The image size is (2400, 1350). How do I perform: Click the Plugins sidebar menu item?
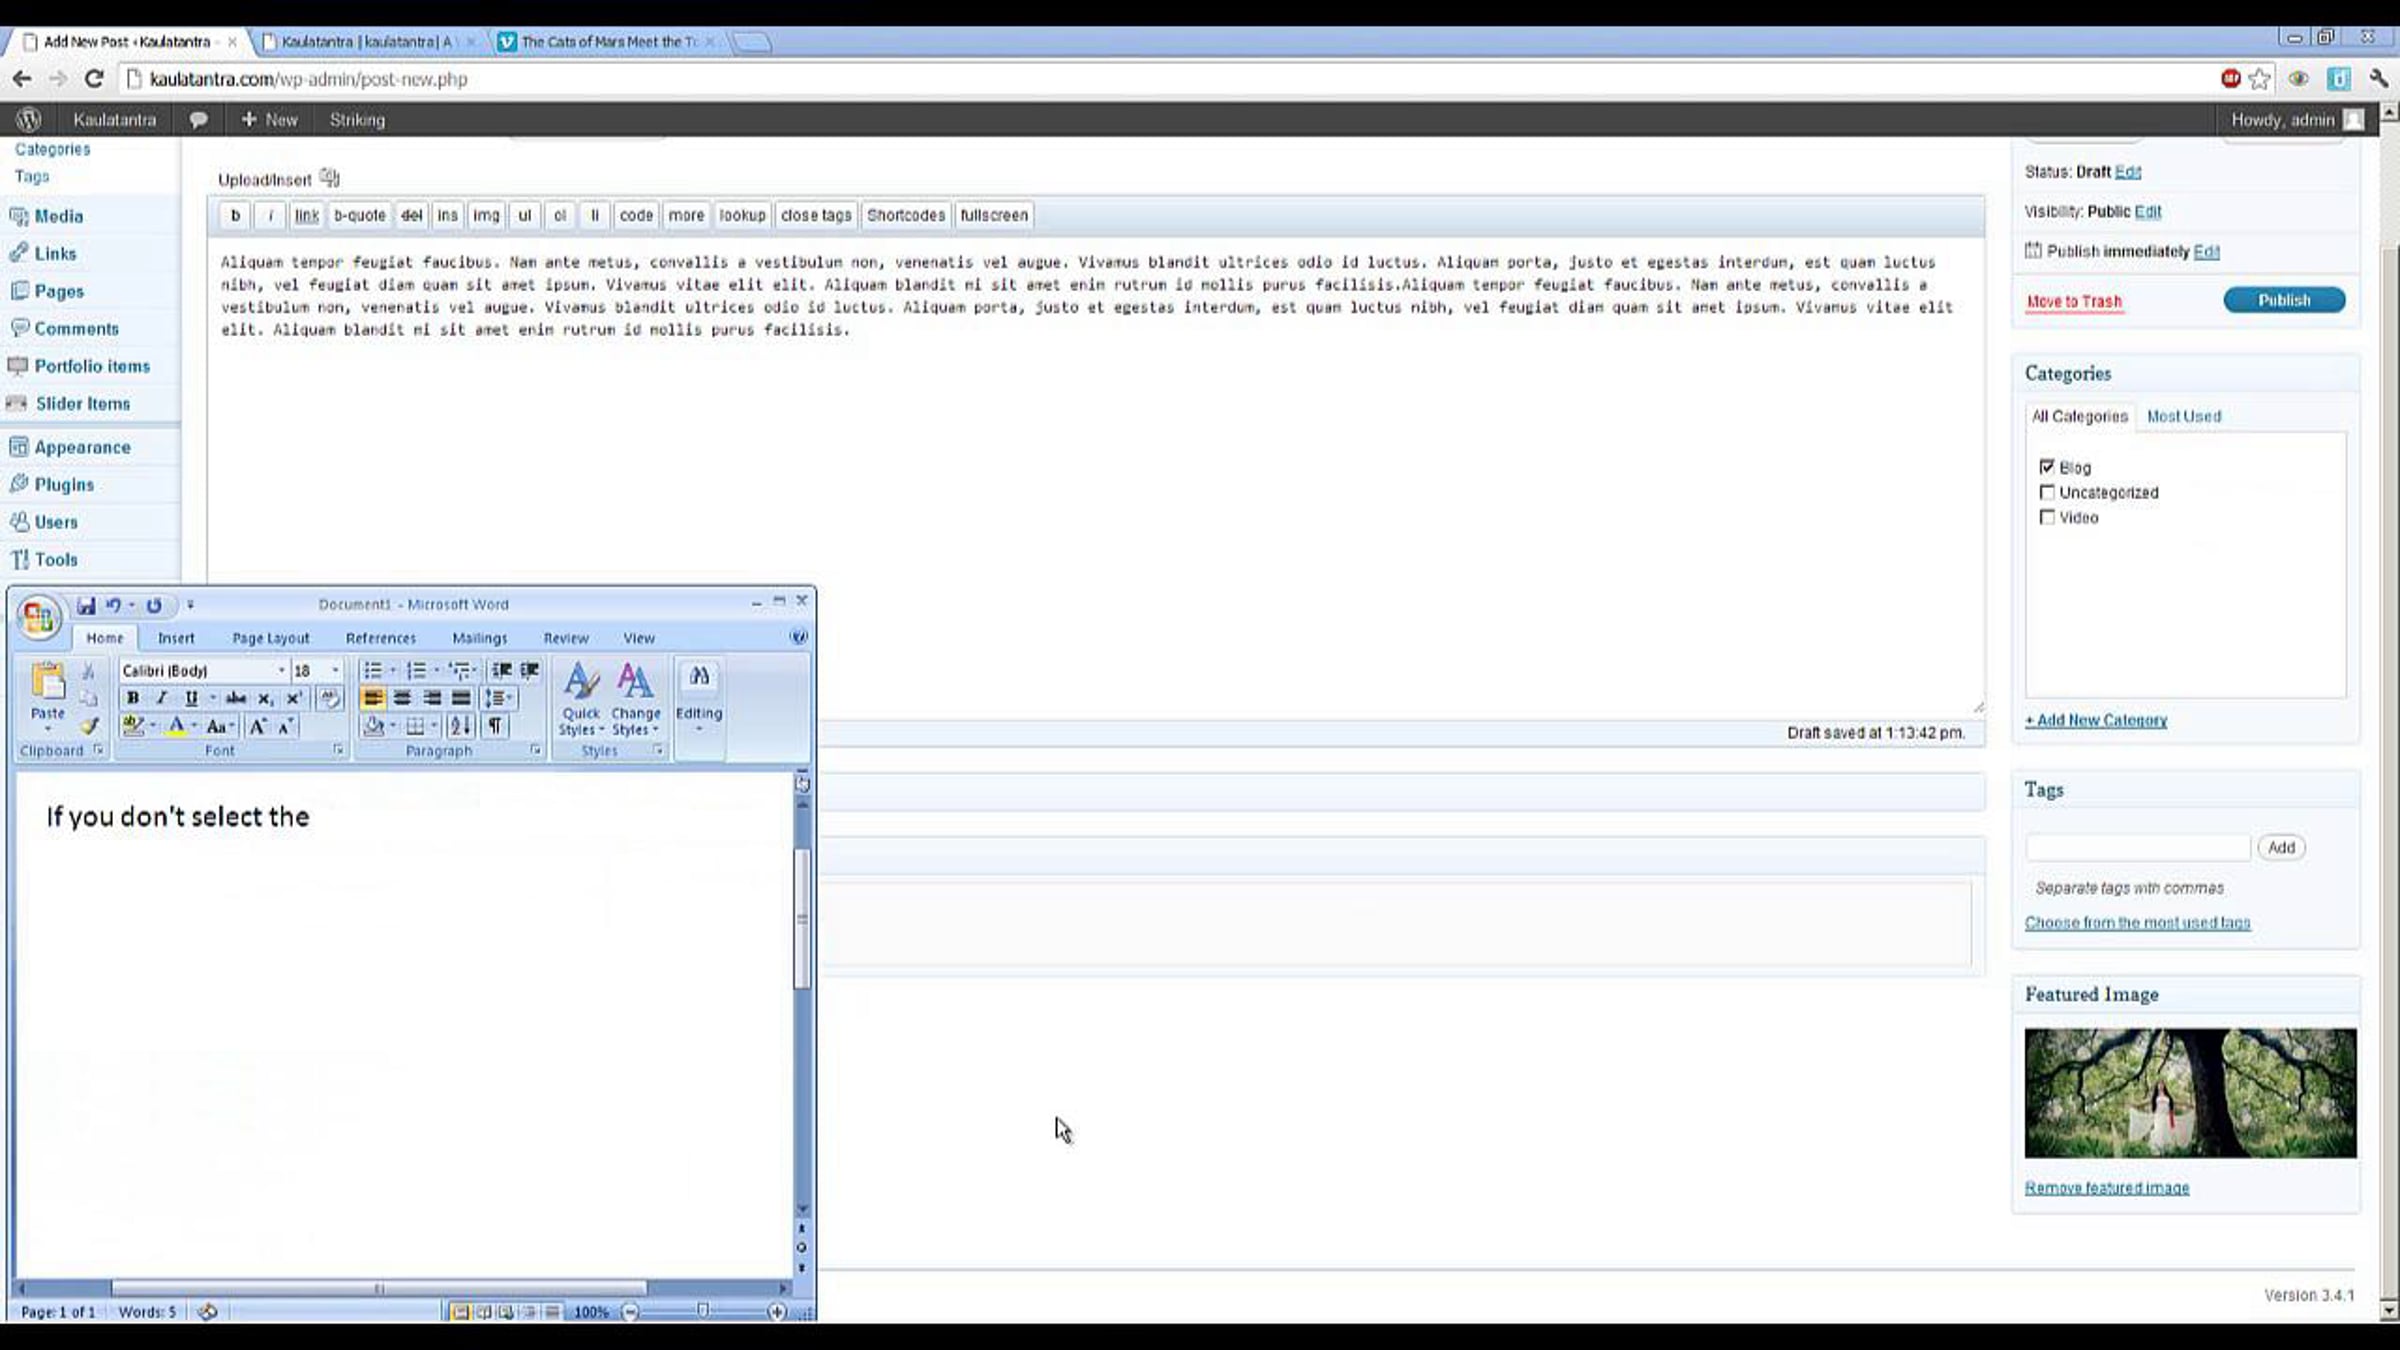pos(64,485)
